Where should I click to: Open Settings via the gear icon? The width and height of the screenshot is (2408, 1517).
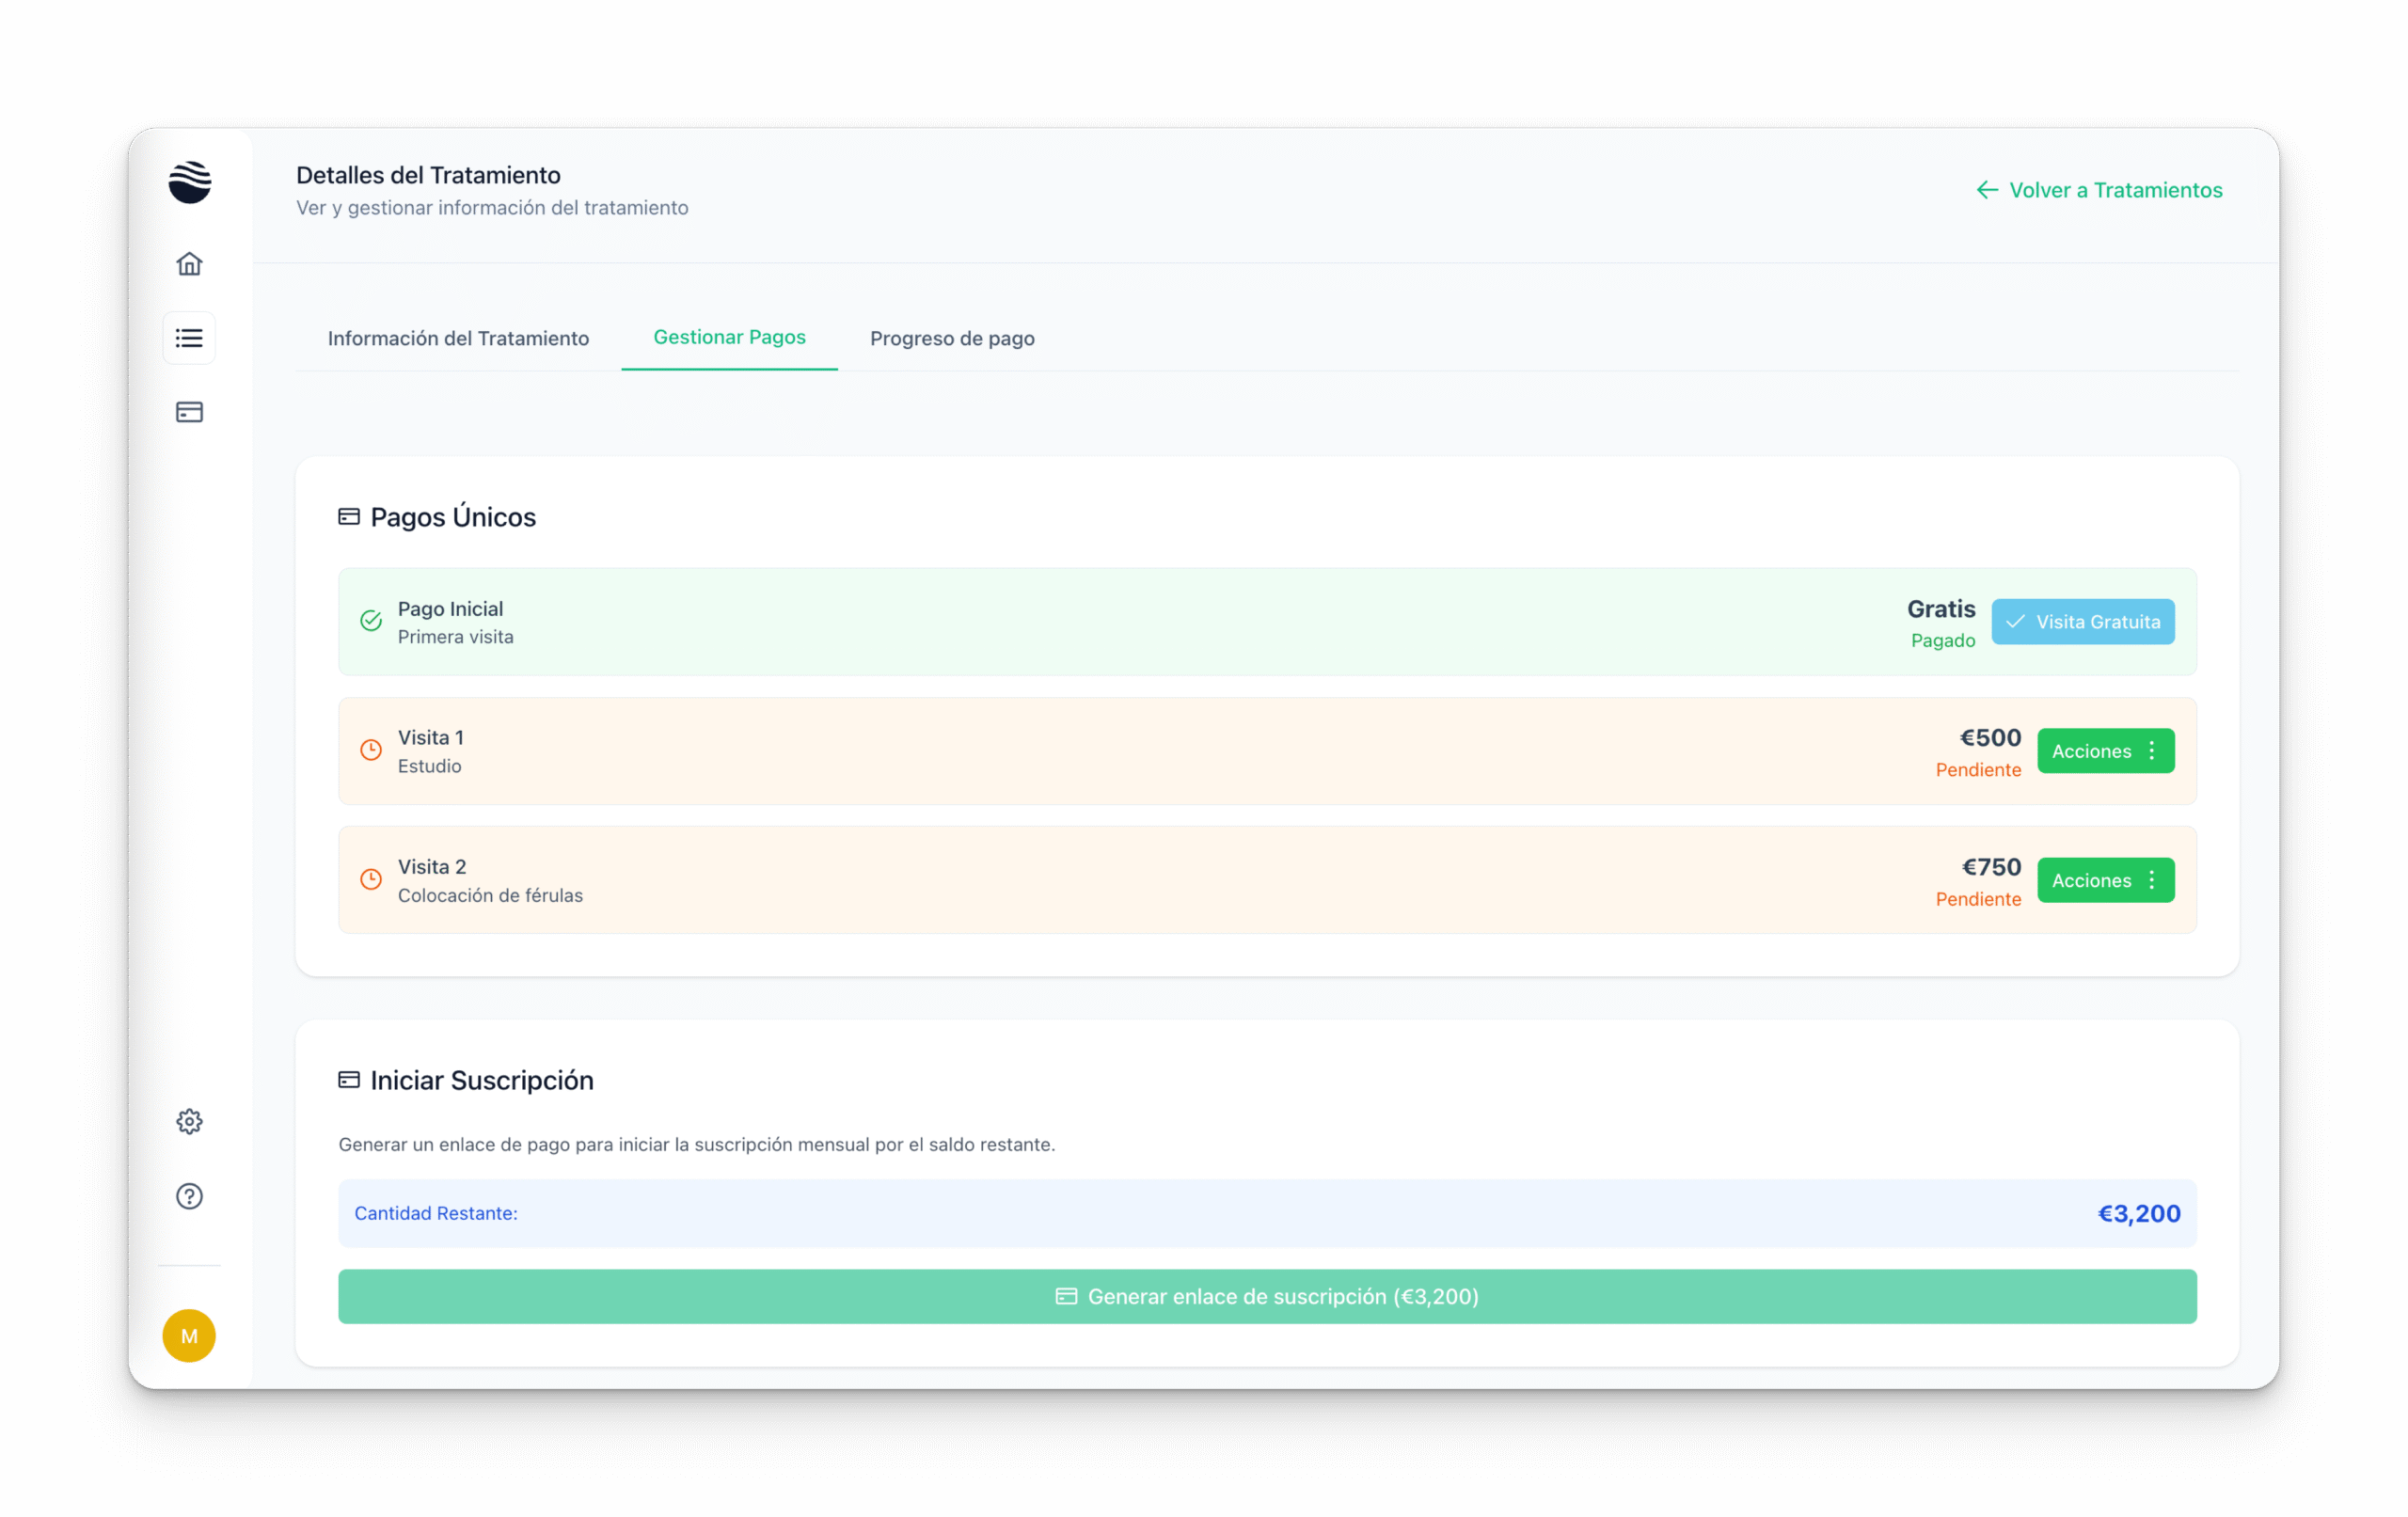pos(189,1121)
